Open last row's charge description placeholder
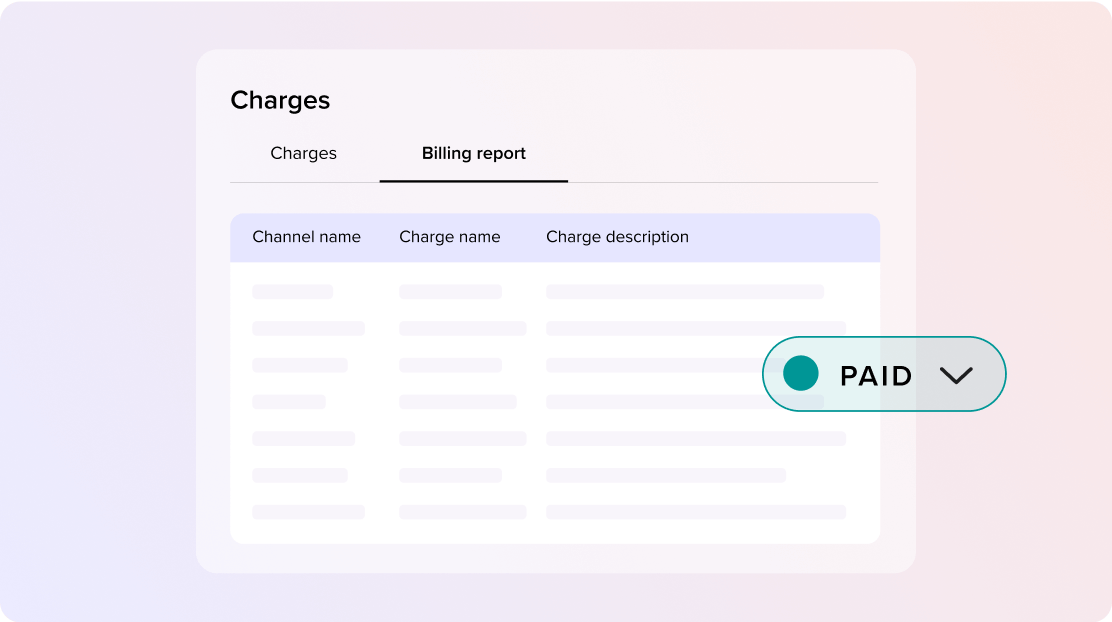This screenshot has height=622, width=1112. point(695,512)
